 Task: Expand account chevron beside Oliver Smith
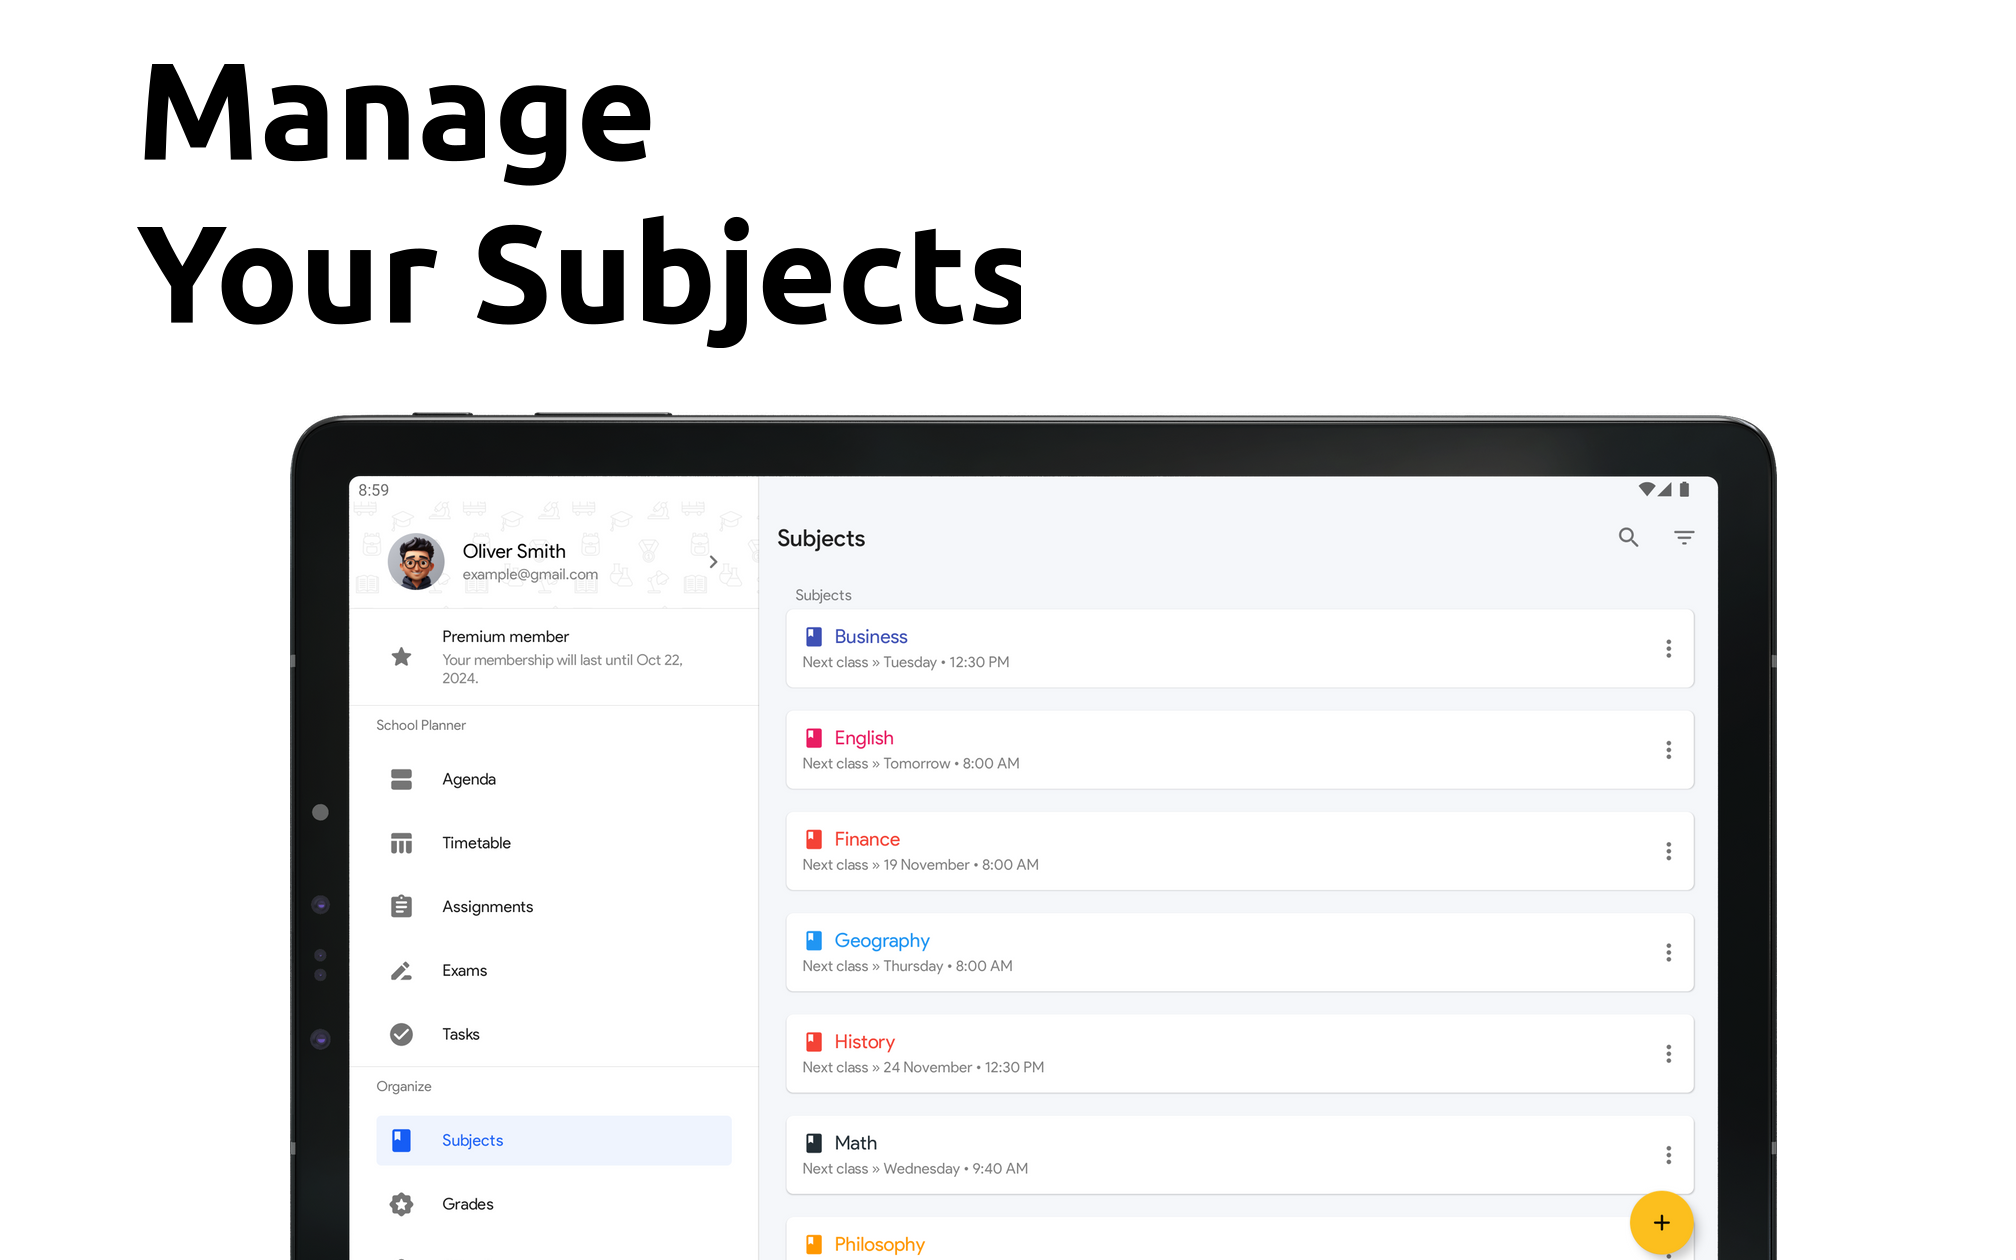pyautogui.click(x=713, y=562)
